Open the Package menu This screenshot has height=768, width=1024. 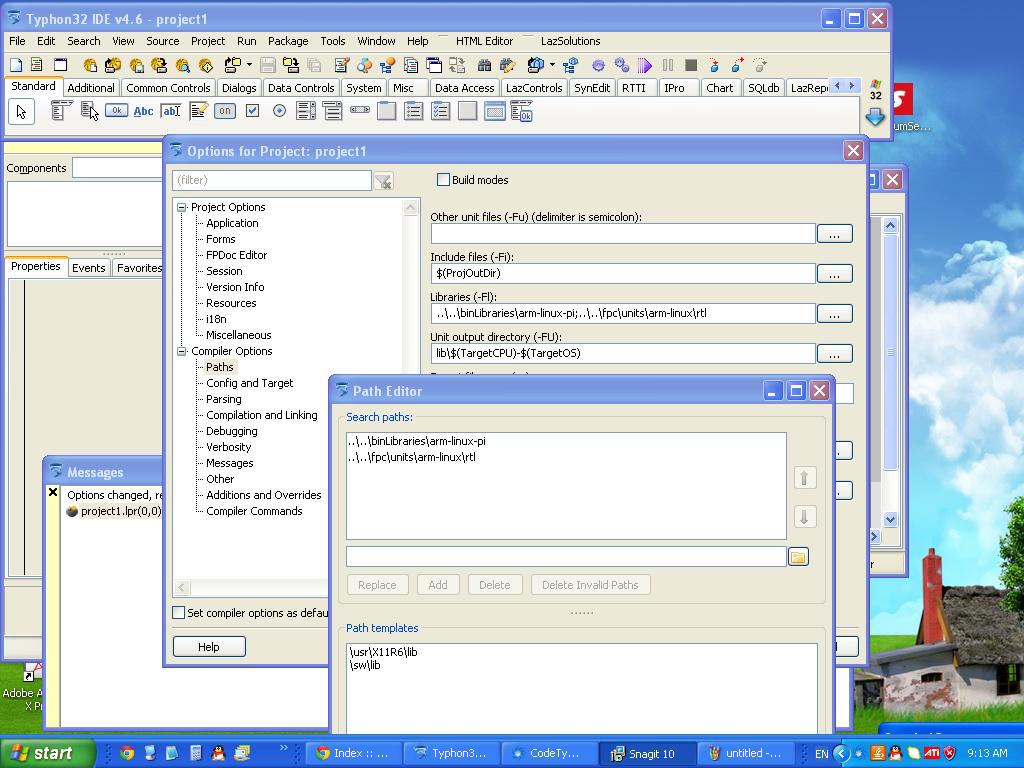coord(288,40)
